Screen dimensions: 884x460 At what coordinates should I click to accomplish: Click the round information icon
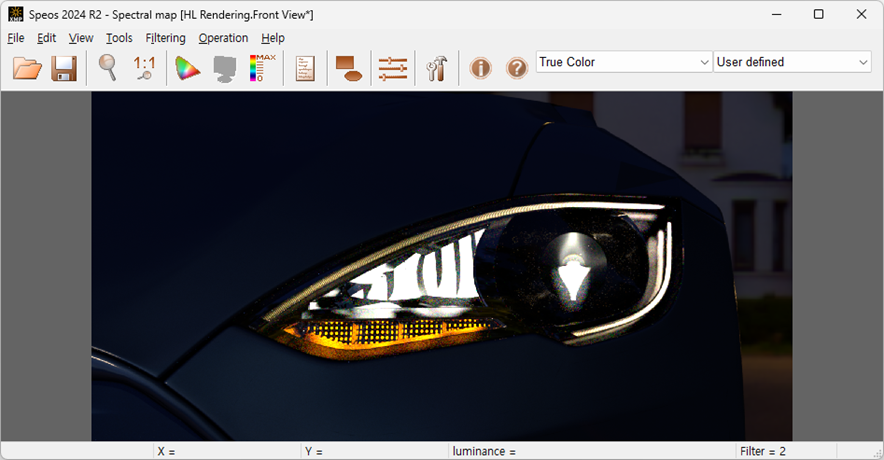[481, 68]
